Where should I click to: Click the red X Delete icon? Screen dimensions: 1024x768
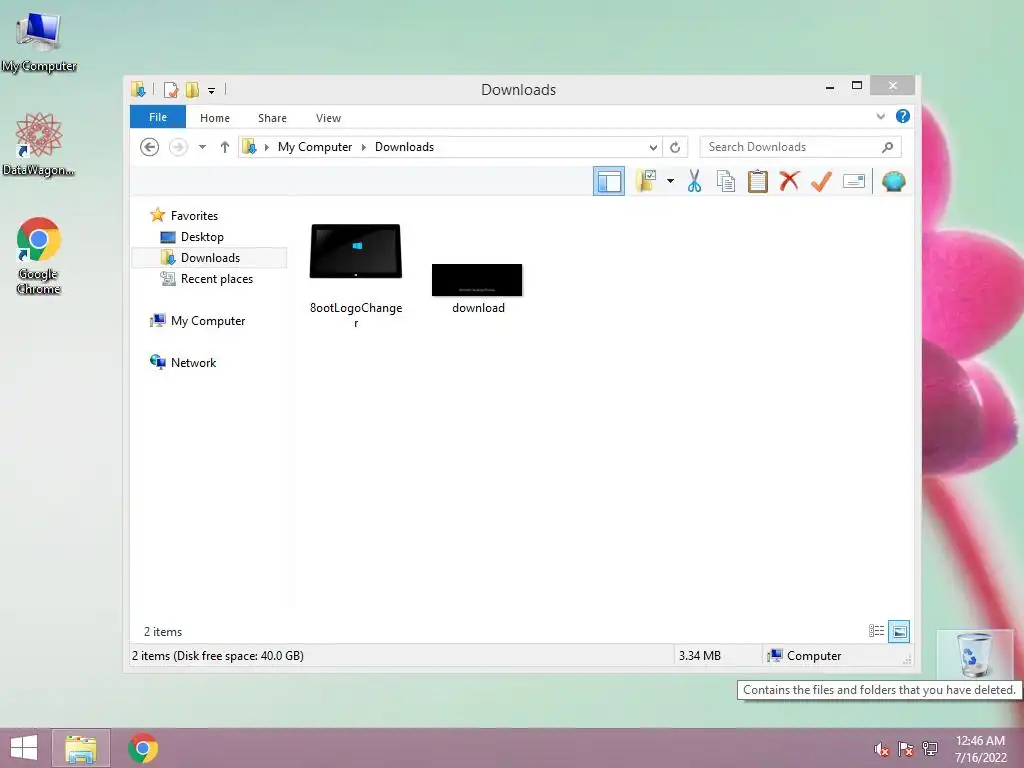789,181
